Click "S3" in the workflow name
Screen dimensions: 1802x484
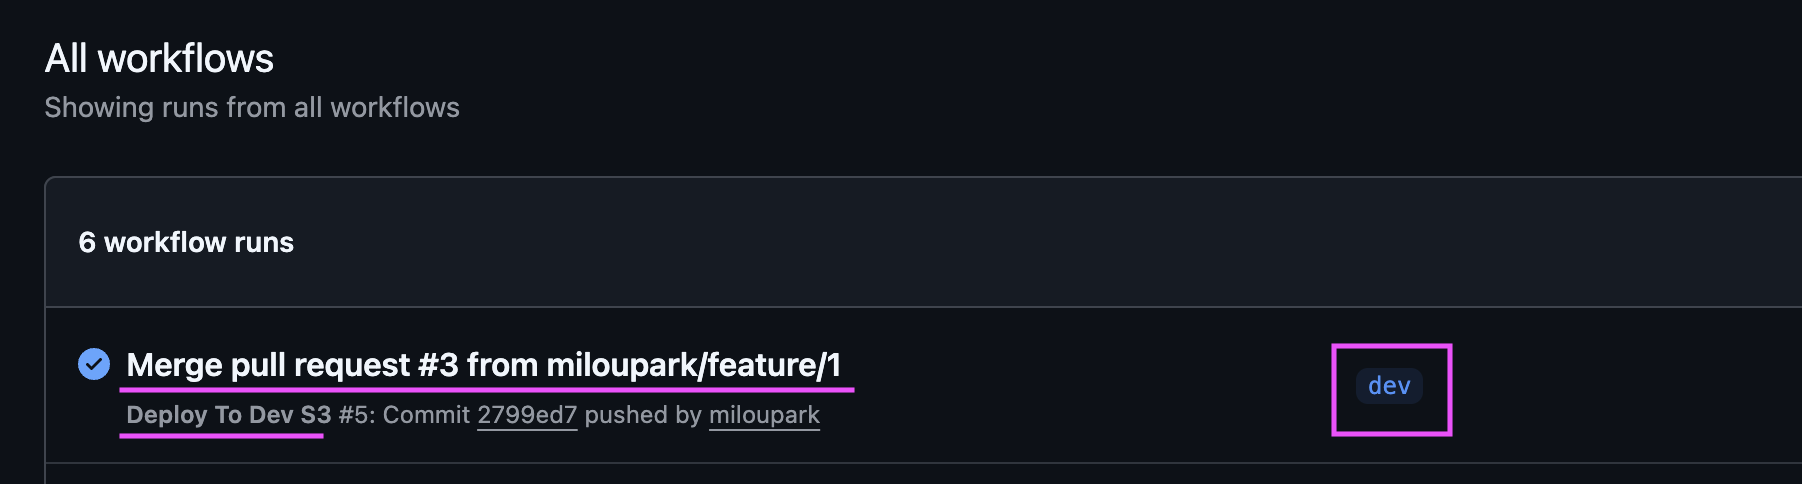coord(315,415)
